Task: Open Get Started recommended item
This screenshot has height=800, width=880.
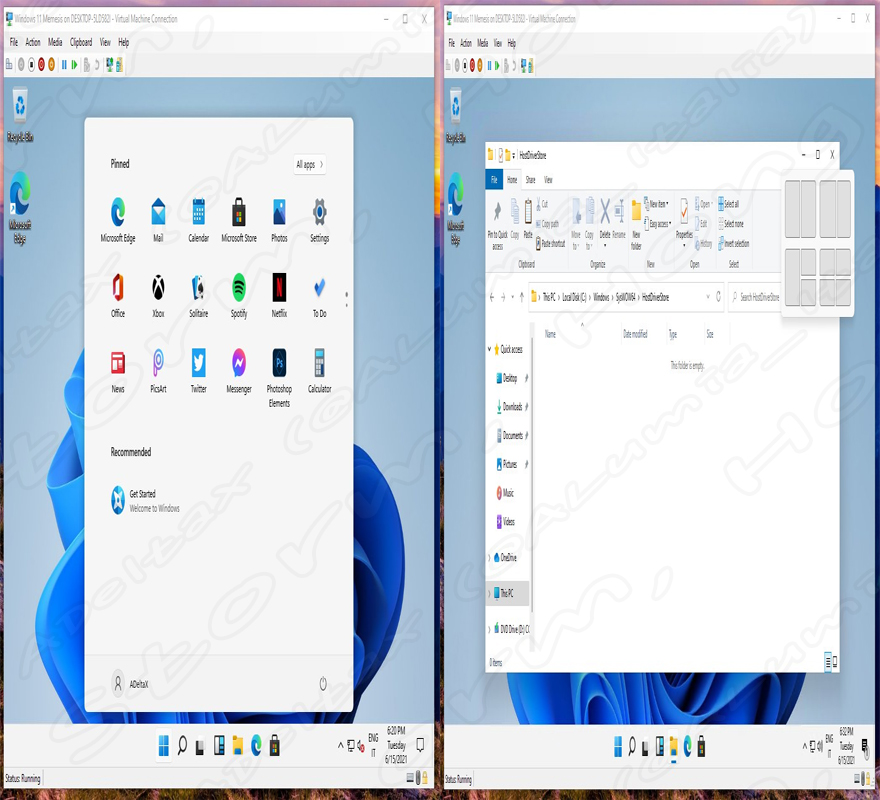Action: (145, 500)
